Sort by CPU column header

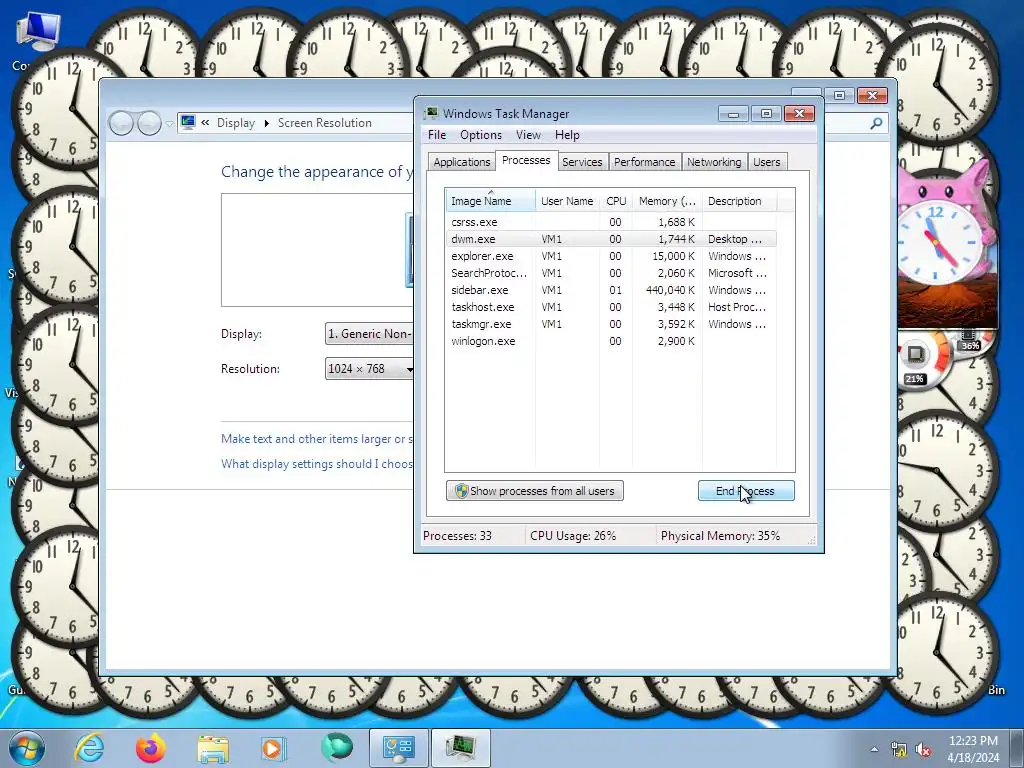click(616, 201)
